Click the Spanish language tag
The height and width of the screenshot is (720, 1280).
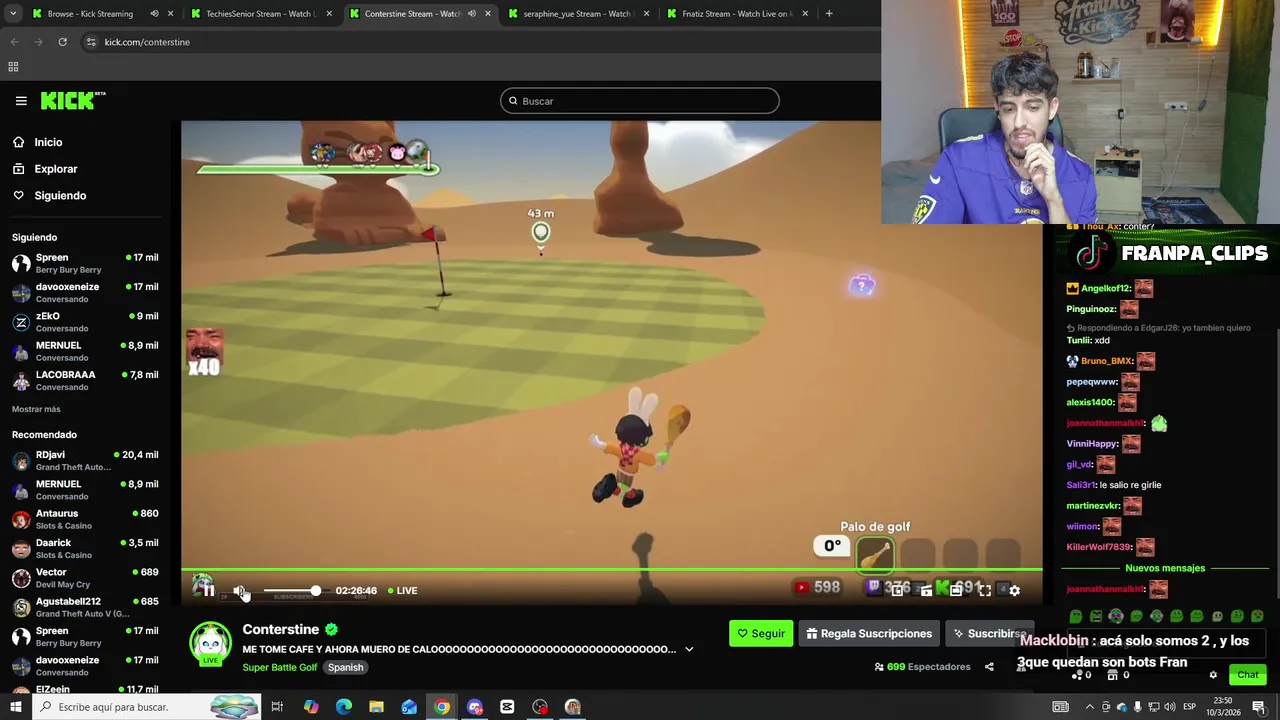point(346,668)
